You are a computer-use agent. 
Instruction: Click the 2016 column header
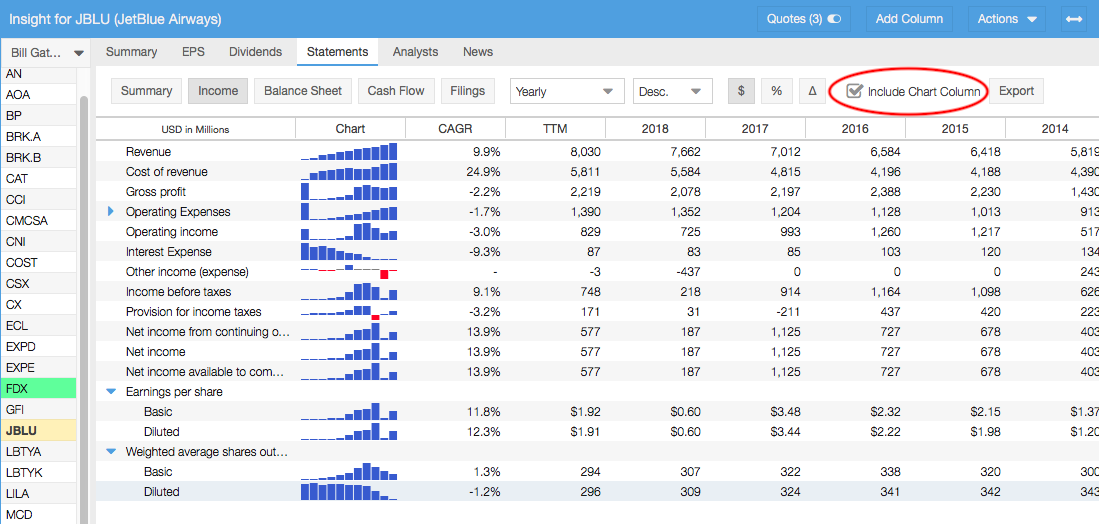(x=855, y=129)
